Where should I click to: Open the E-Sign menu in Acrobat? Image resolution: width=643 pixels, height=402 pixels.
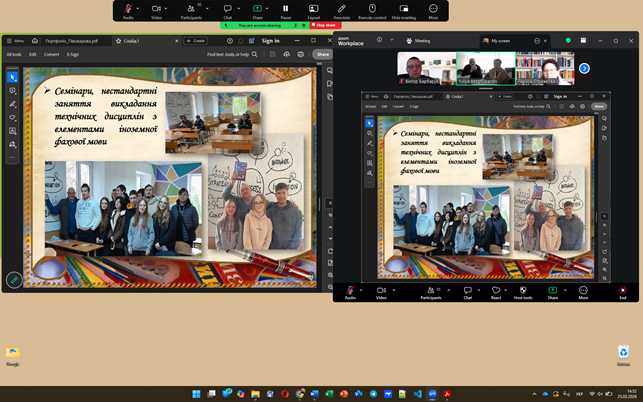click(x=73, y=54)
